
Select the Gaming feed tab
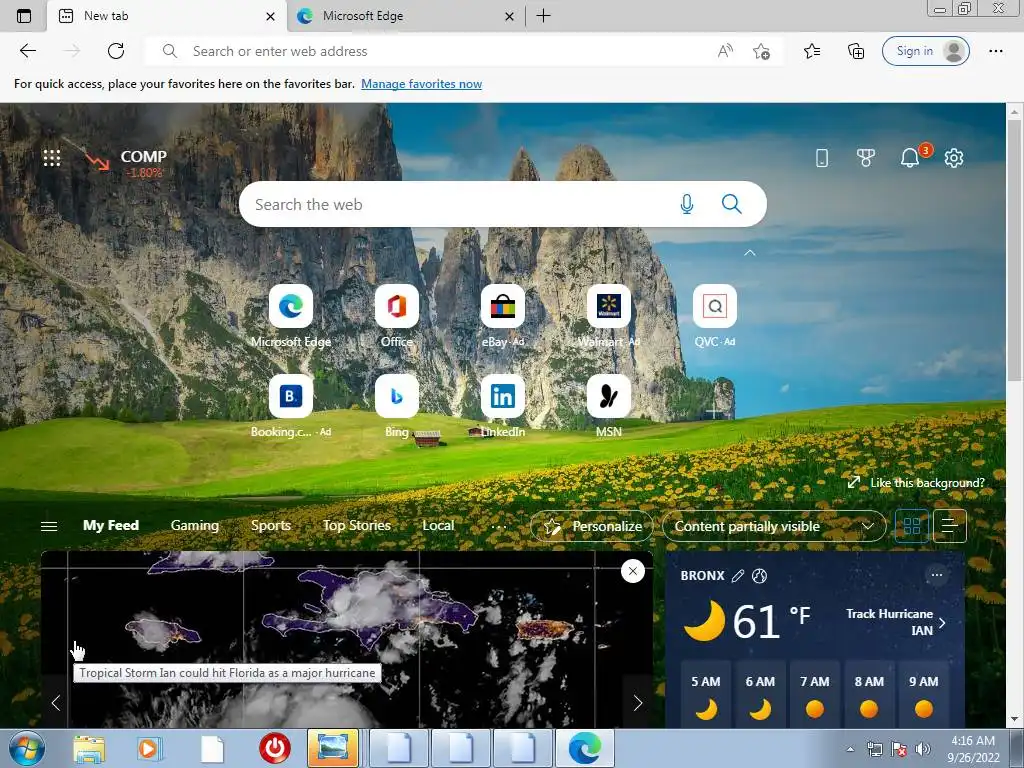pos(195,526)
